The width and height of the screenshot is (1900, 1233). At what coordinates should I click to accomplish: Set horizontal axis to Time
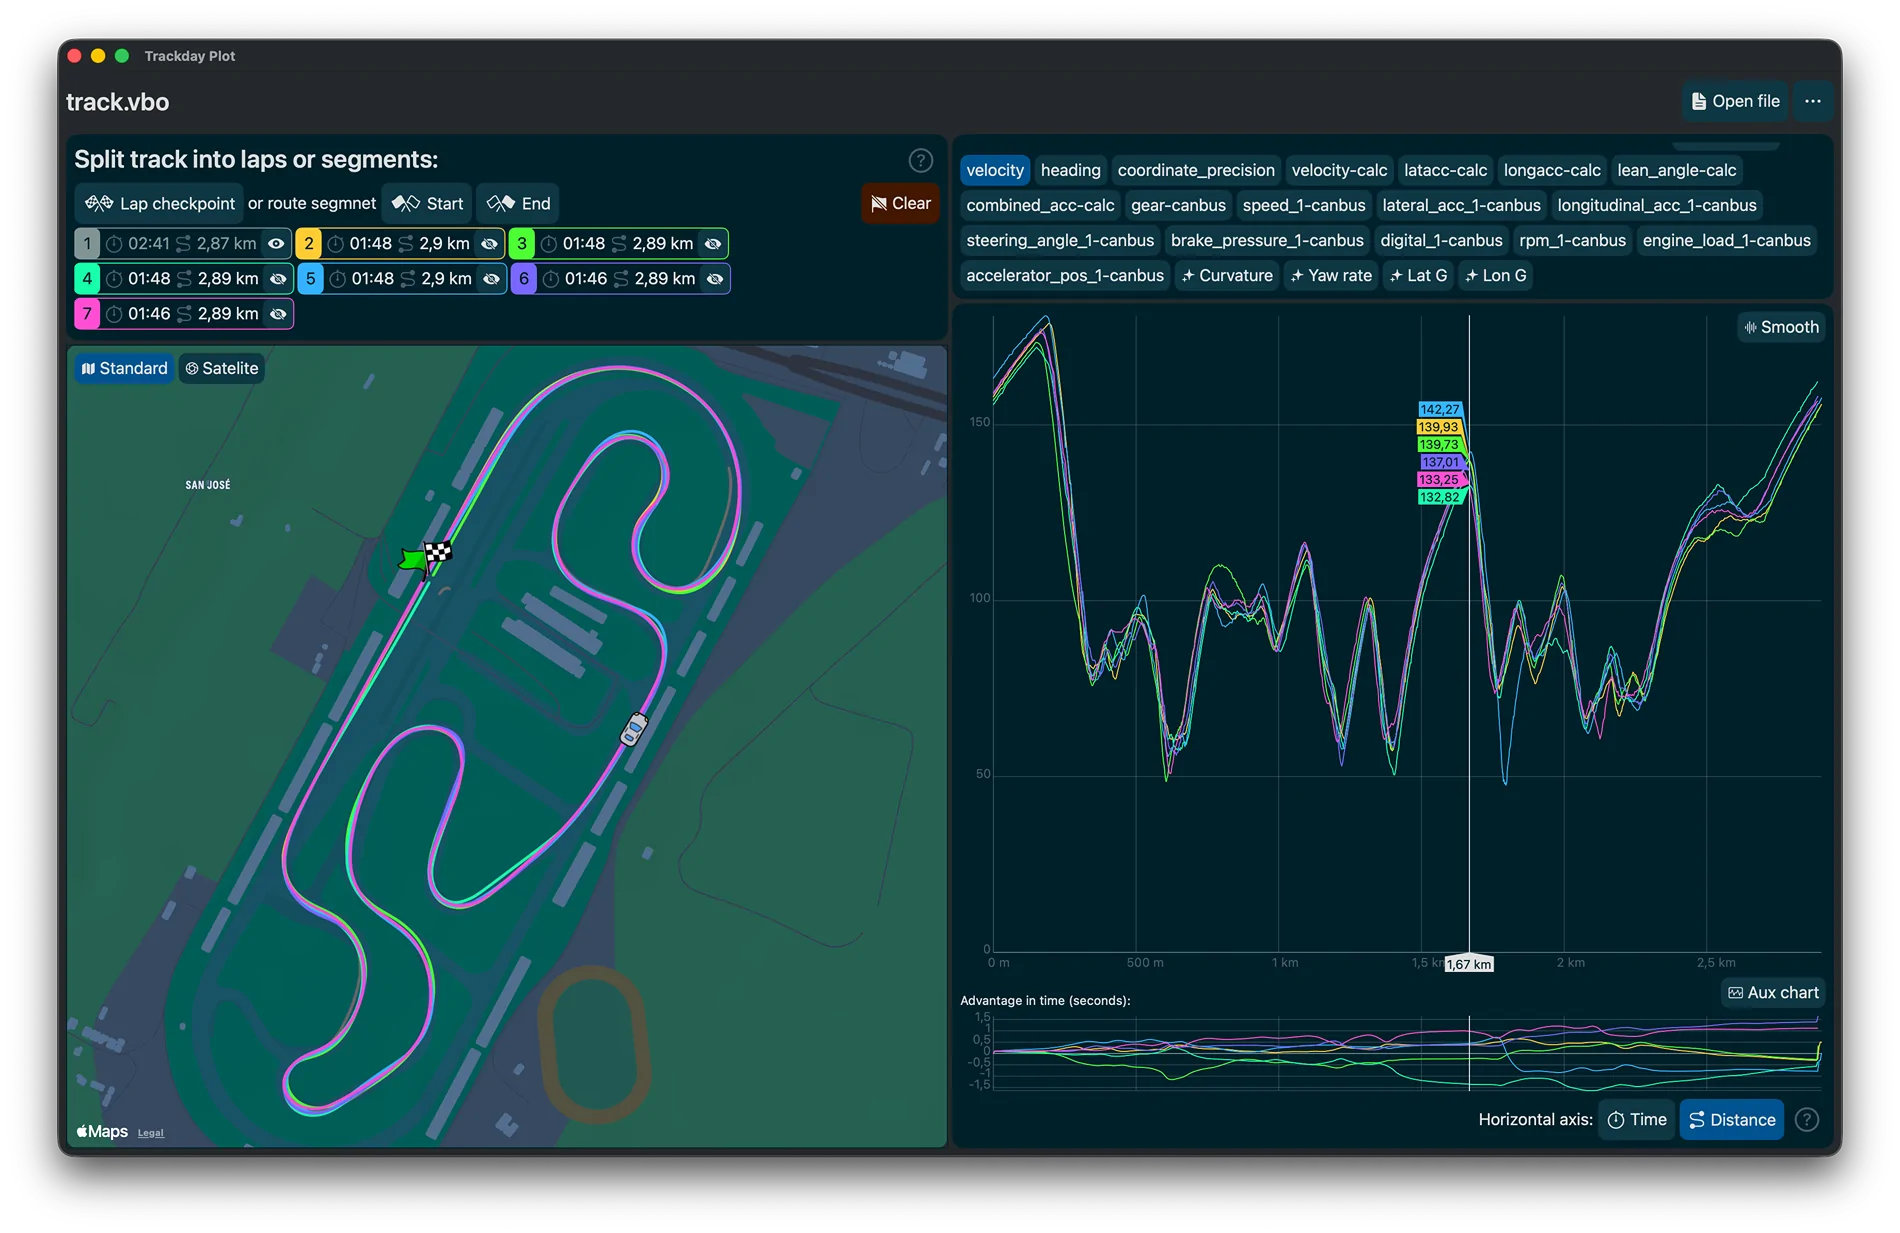click(x=1636, y=1120)
